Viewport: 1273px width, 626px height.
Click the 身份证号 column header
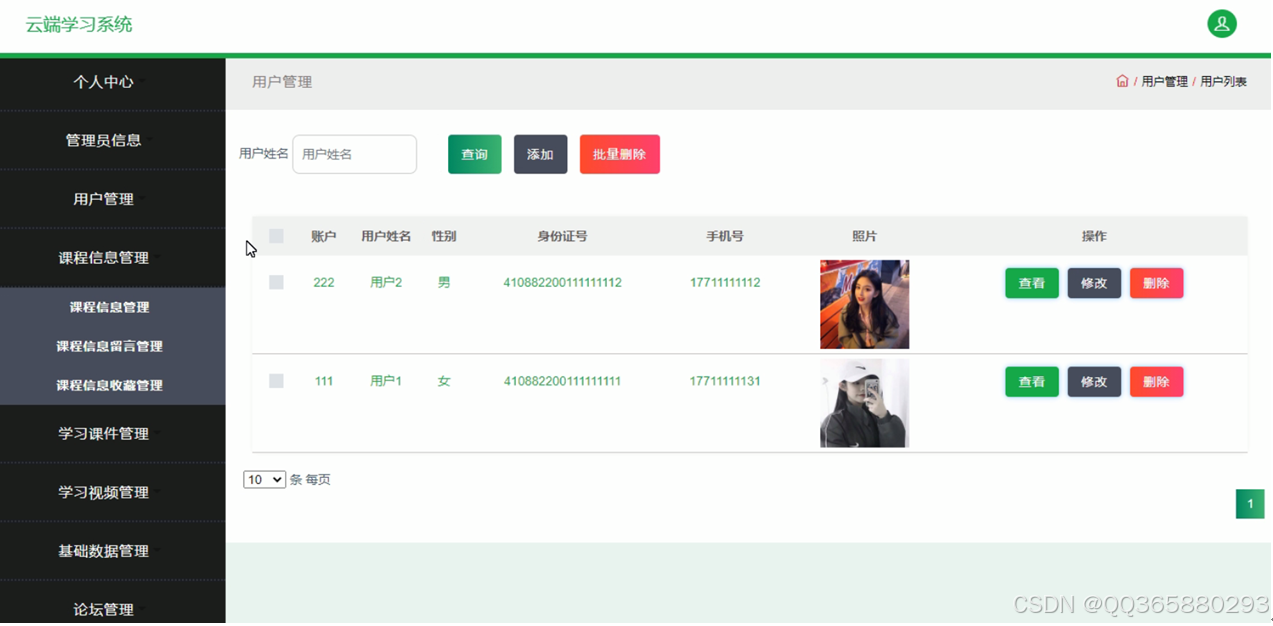(x=562, y=237)
